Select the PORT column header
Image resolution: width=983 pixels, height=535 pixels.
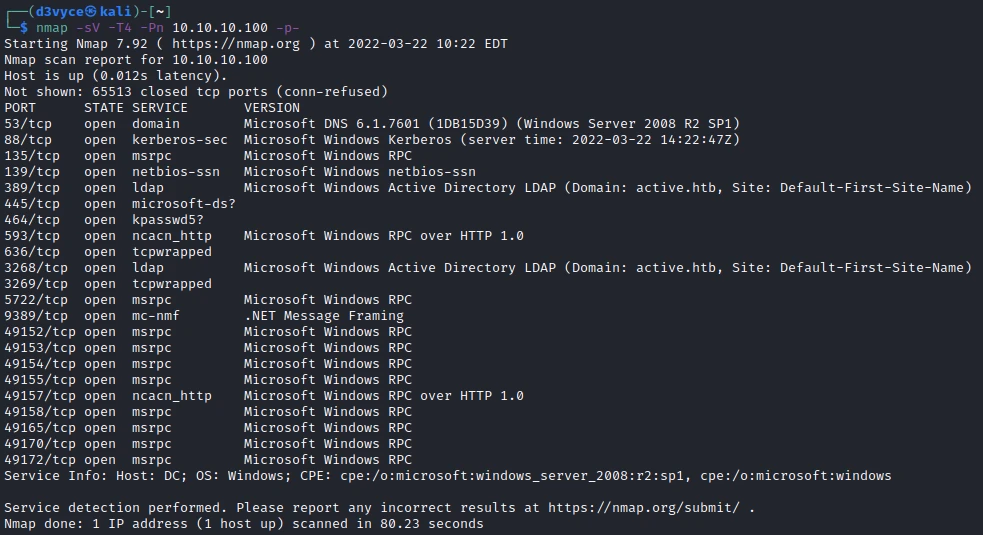pyautogui.click(x=20, y=108)
